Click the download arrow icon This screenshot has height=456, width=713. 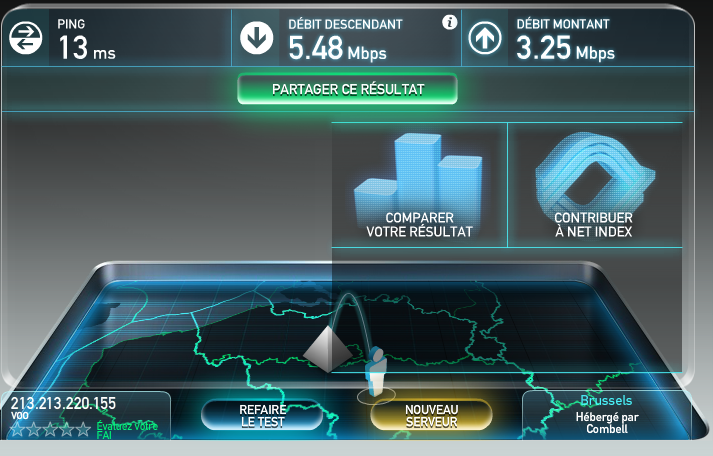[x=257, y=38]
